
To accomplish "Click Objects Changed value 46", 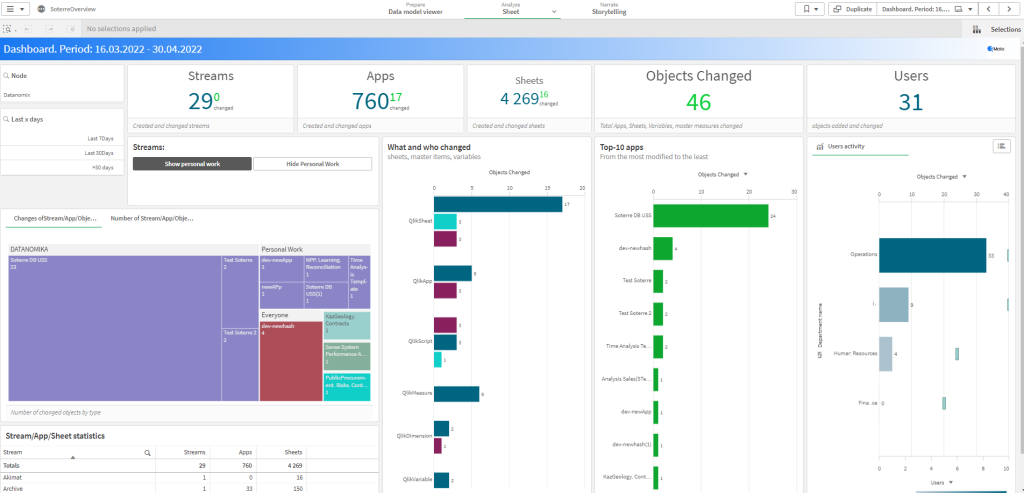I will [698, 102].
